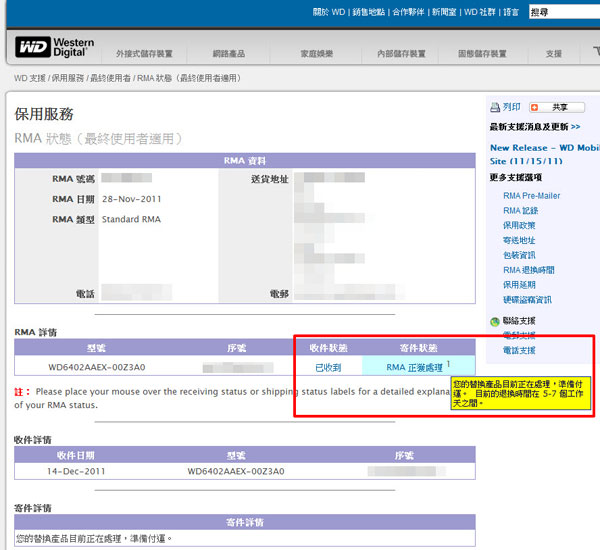Click the 列印 print link
This screenshot has width=600, height=550.
(512, 107)
